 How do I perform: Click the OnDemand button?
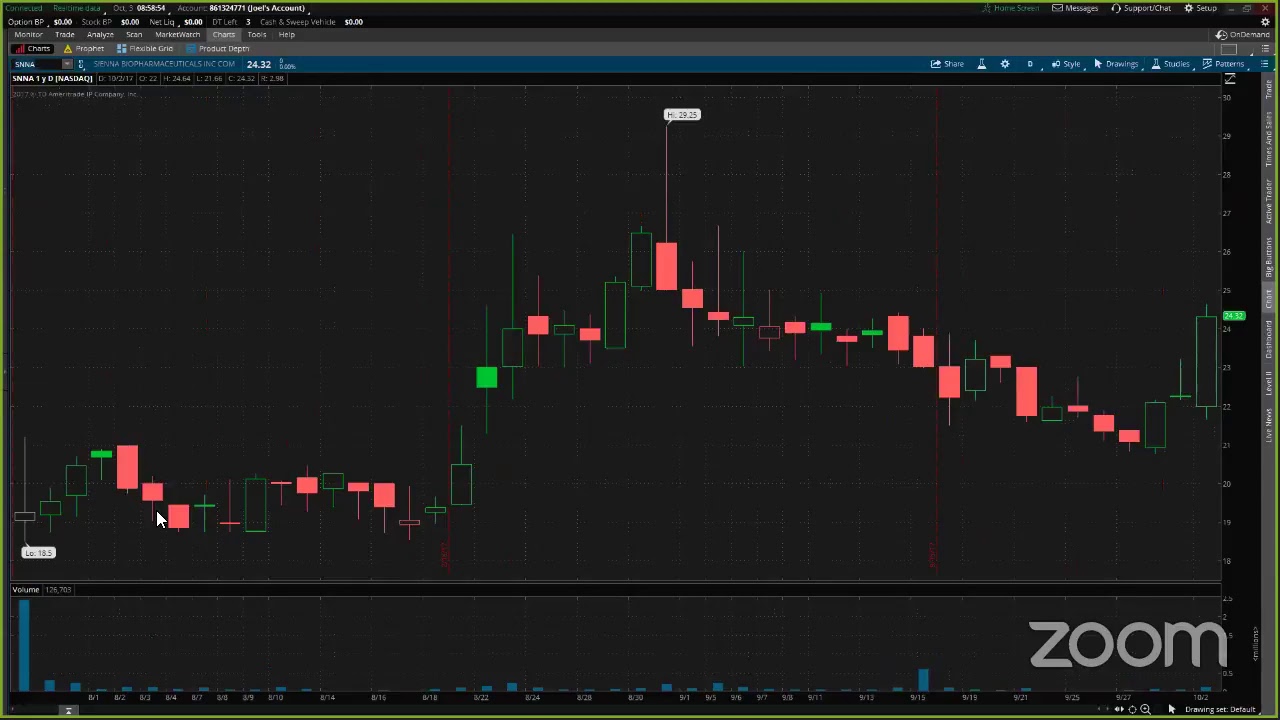pyautogui.click(x=1243, y=34)
